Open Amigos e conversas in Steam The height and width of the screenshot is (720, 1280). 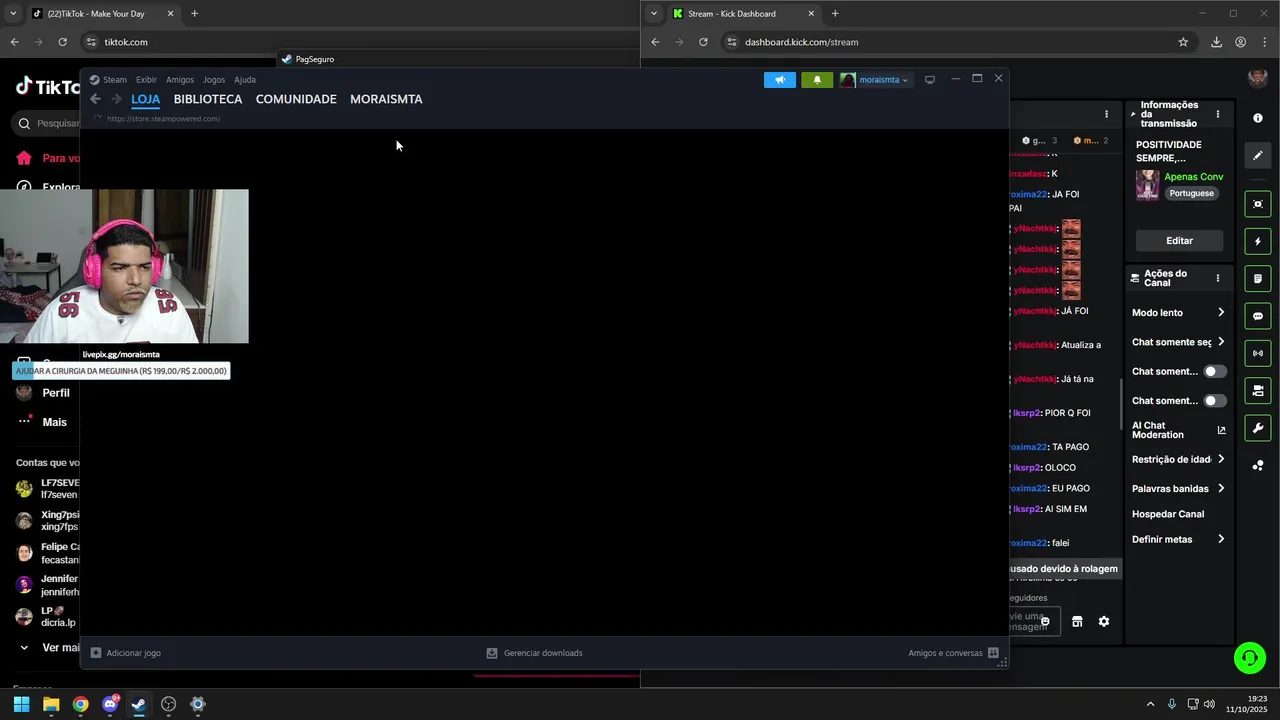[953, 653]
